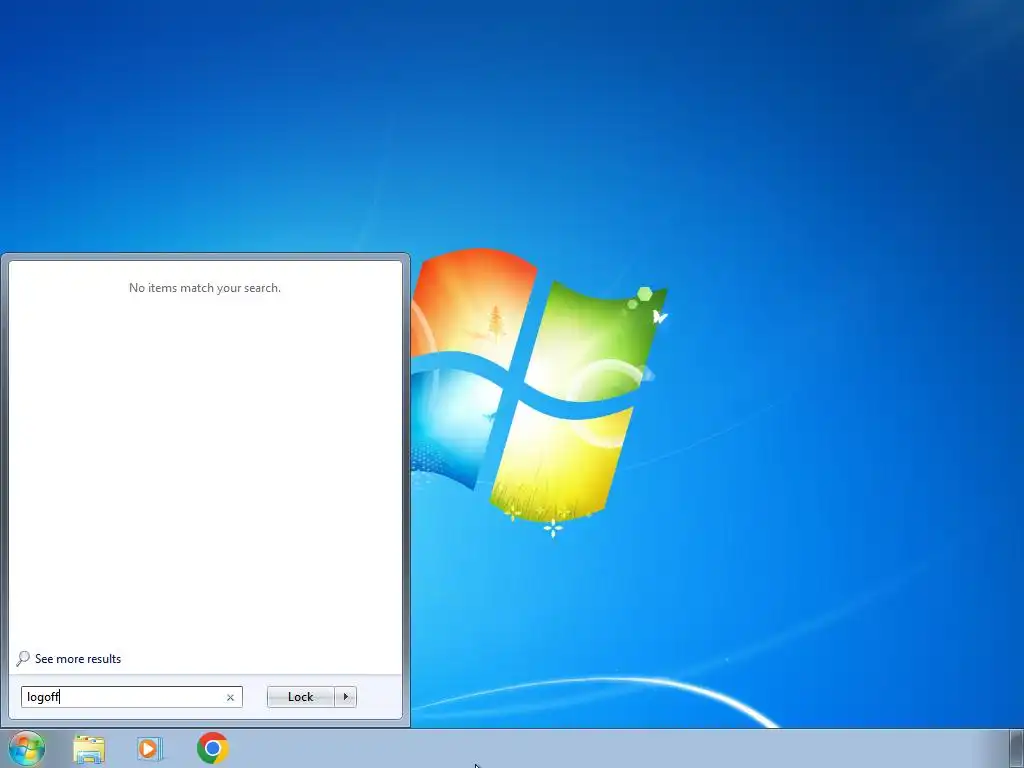Open the Windows Start orb
Viewport: 1024px width, 768px height.
pyautogui.click(x=27, y=748)
